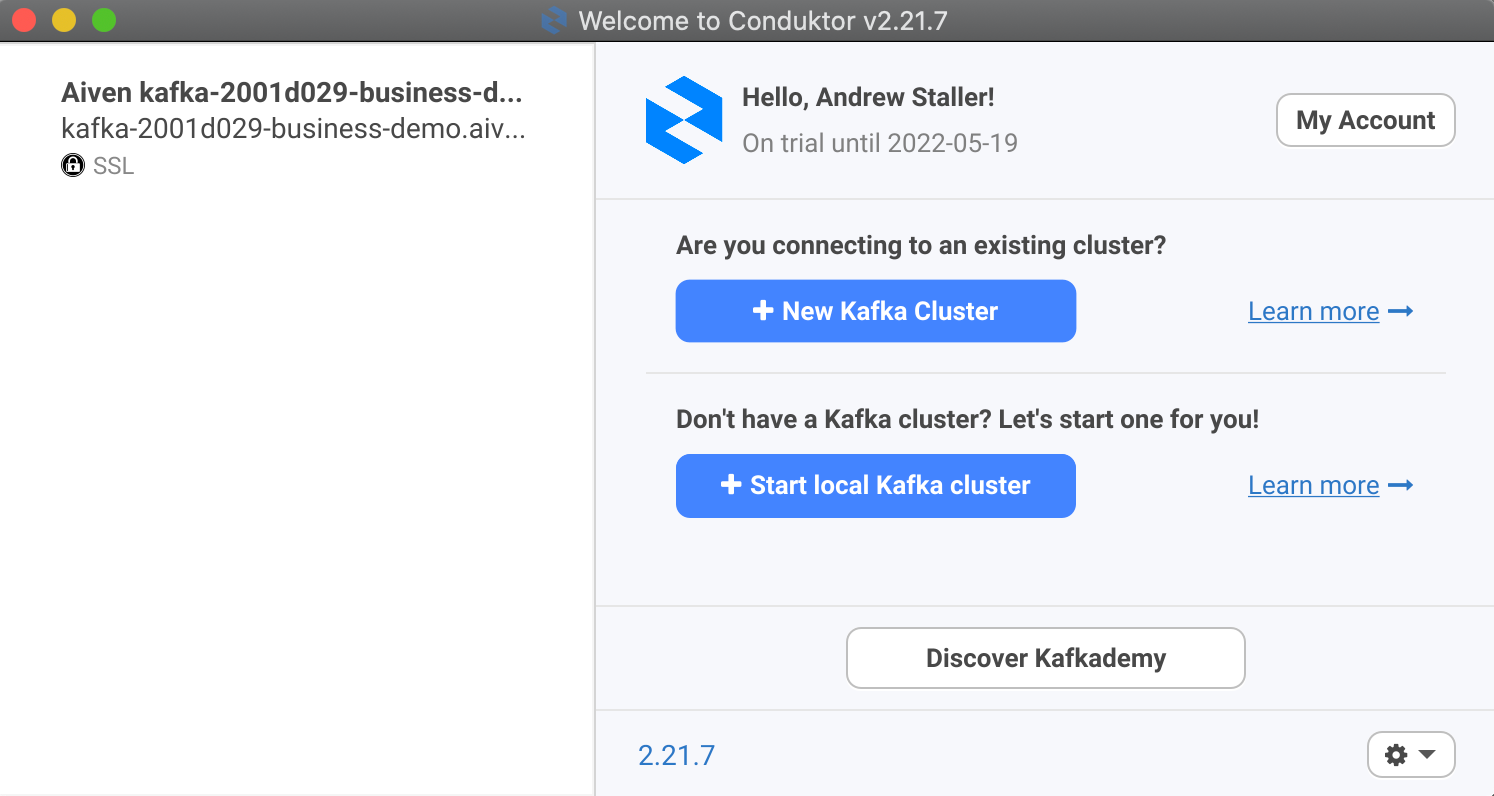Click the 2.21.7 version link
Viewport: 1494px width, 796px height.
[677, 755]
